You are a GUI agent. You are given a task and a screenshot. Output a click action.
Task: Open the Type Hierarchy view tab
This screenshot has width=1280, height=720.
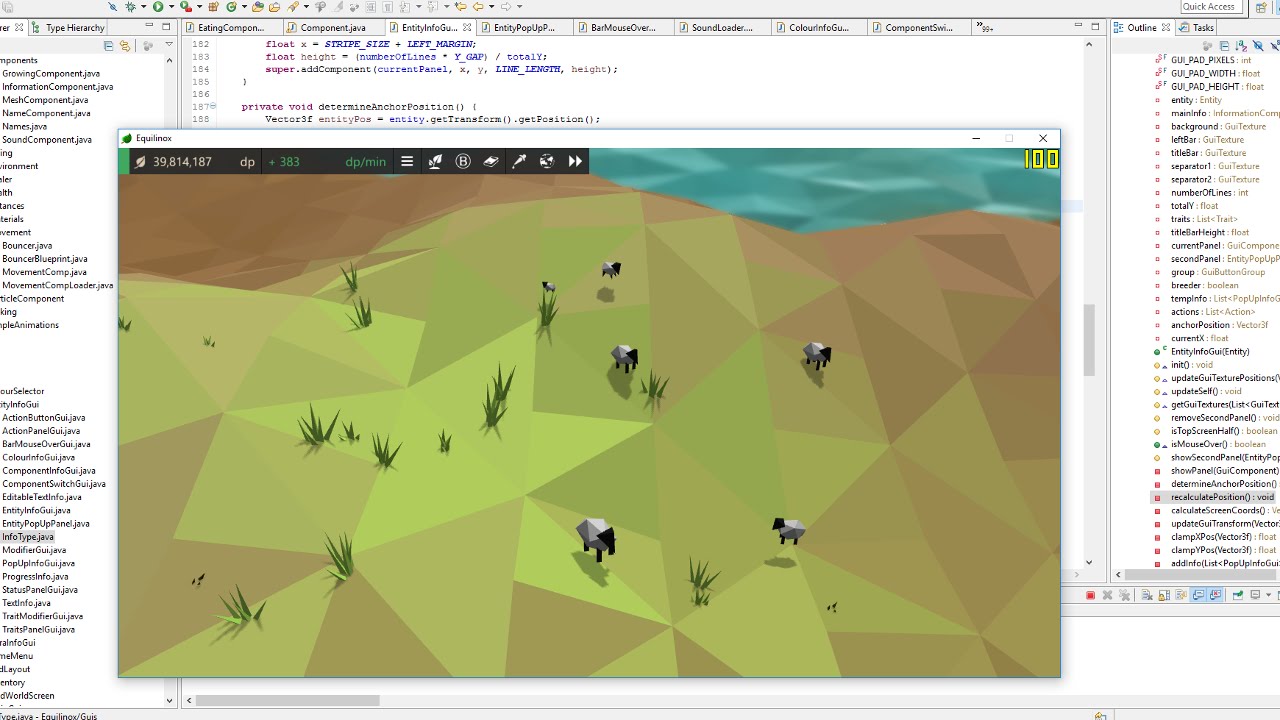[x=67, y=28]
